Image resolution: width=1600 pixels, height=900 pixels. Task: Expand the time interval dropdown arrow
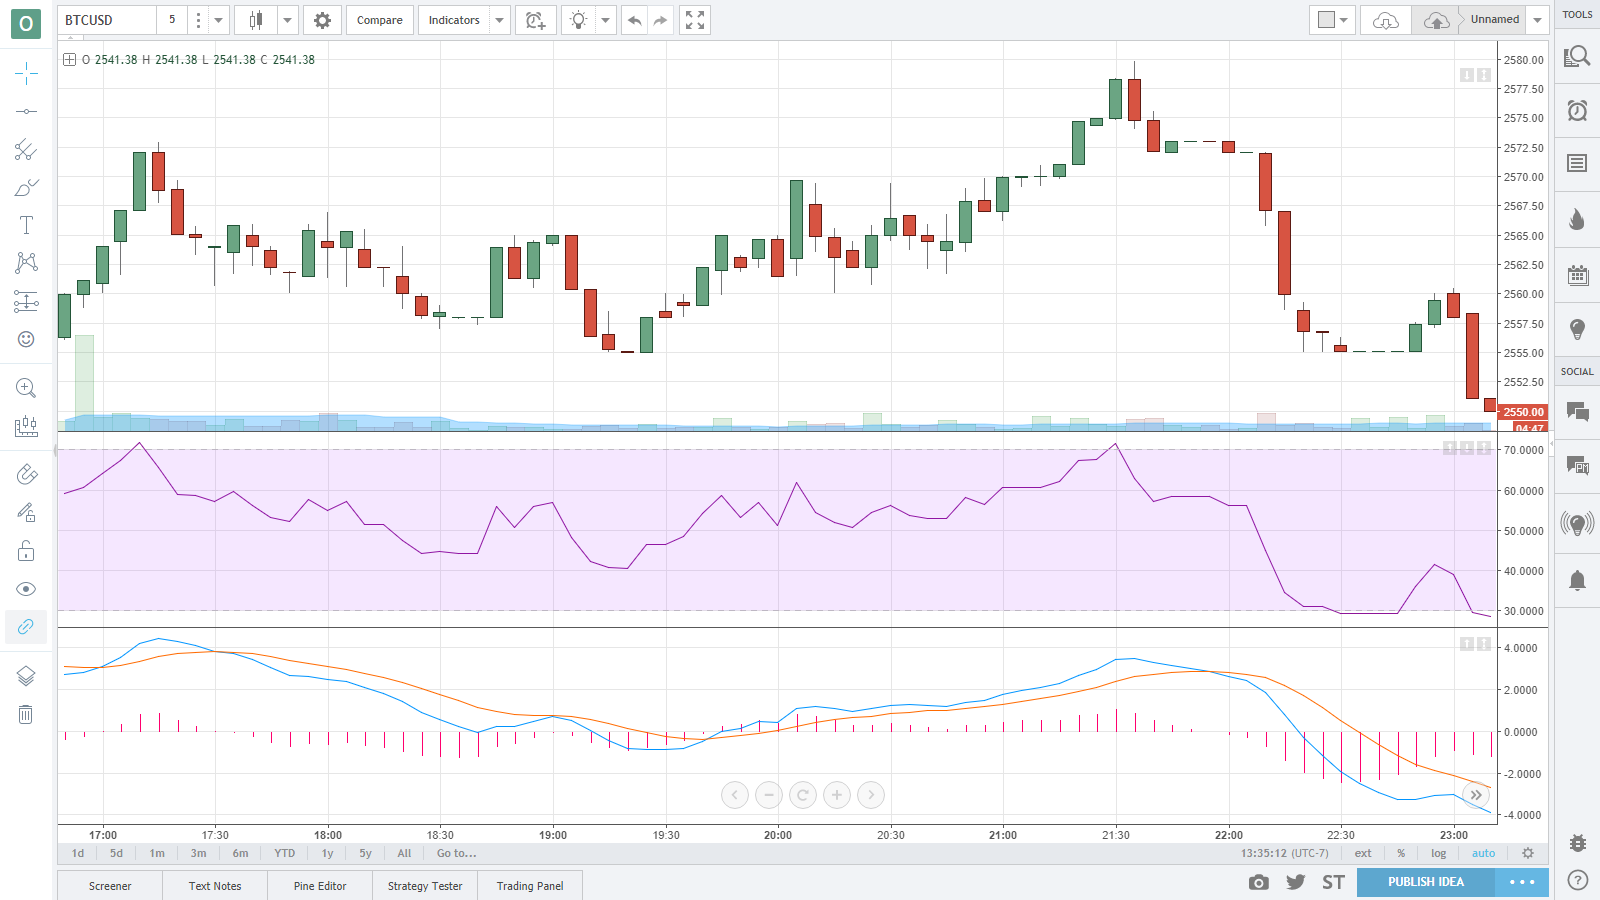coord(218,20)
